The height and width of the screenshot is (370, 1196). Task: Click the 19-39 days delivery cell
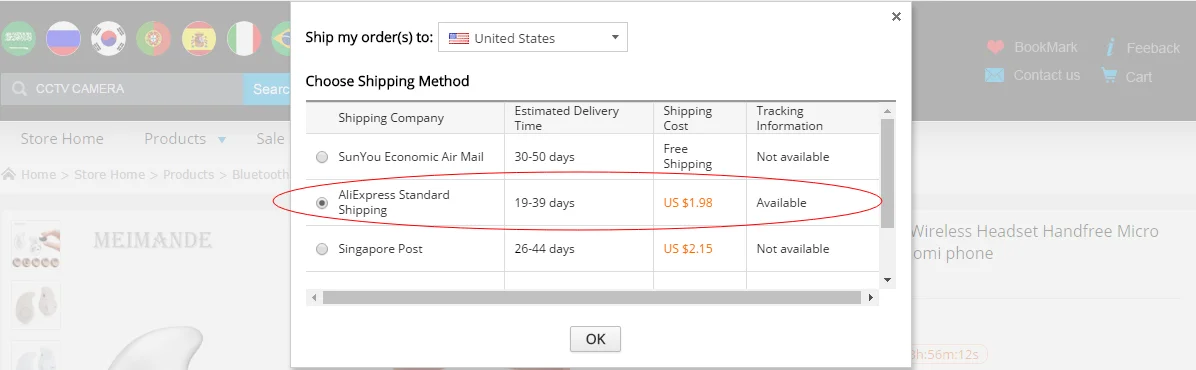point(544,203)
